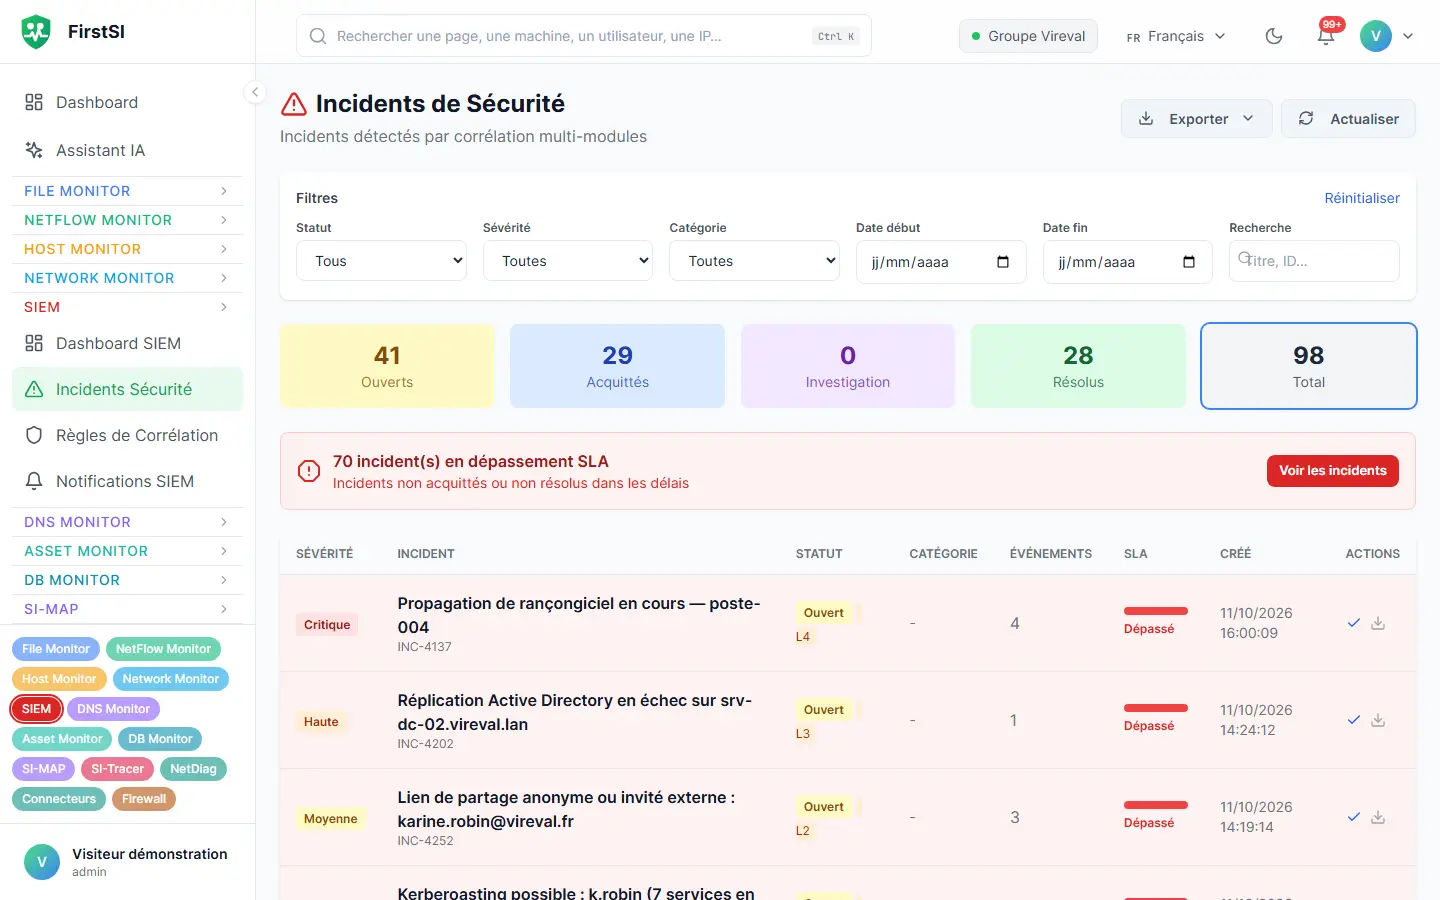Viewport: 1440px width, 900px height.
Task: Filter by the 28 Résolus card
Action: [x=1078, y=366]
